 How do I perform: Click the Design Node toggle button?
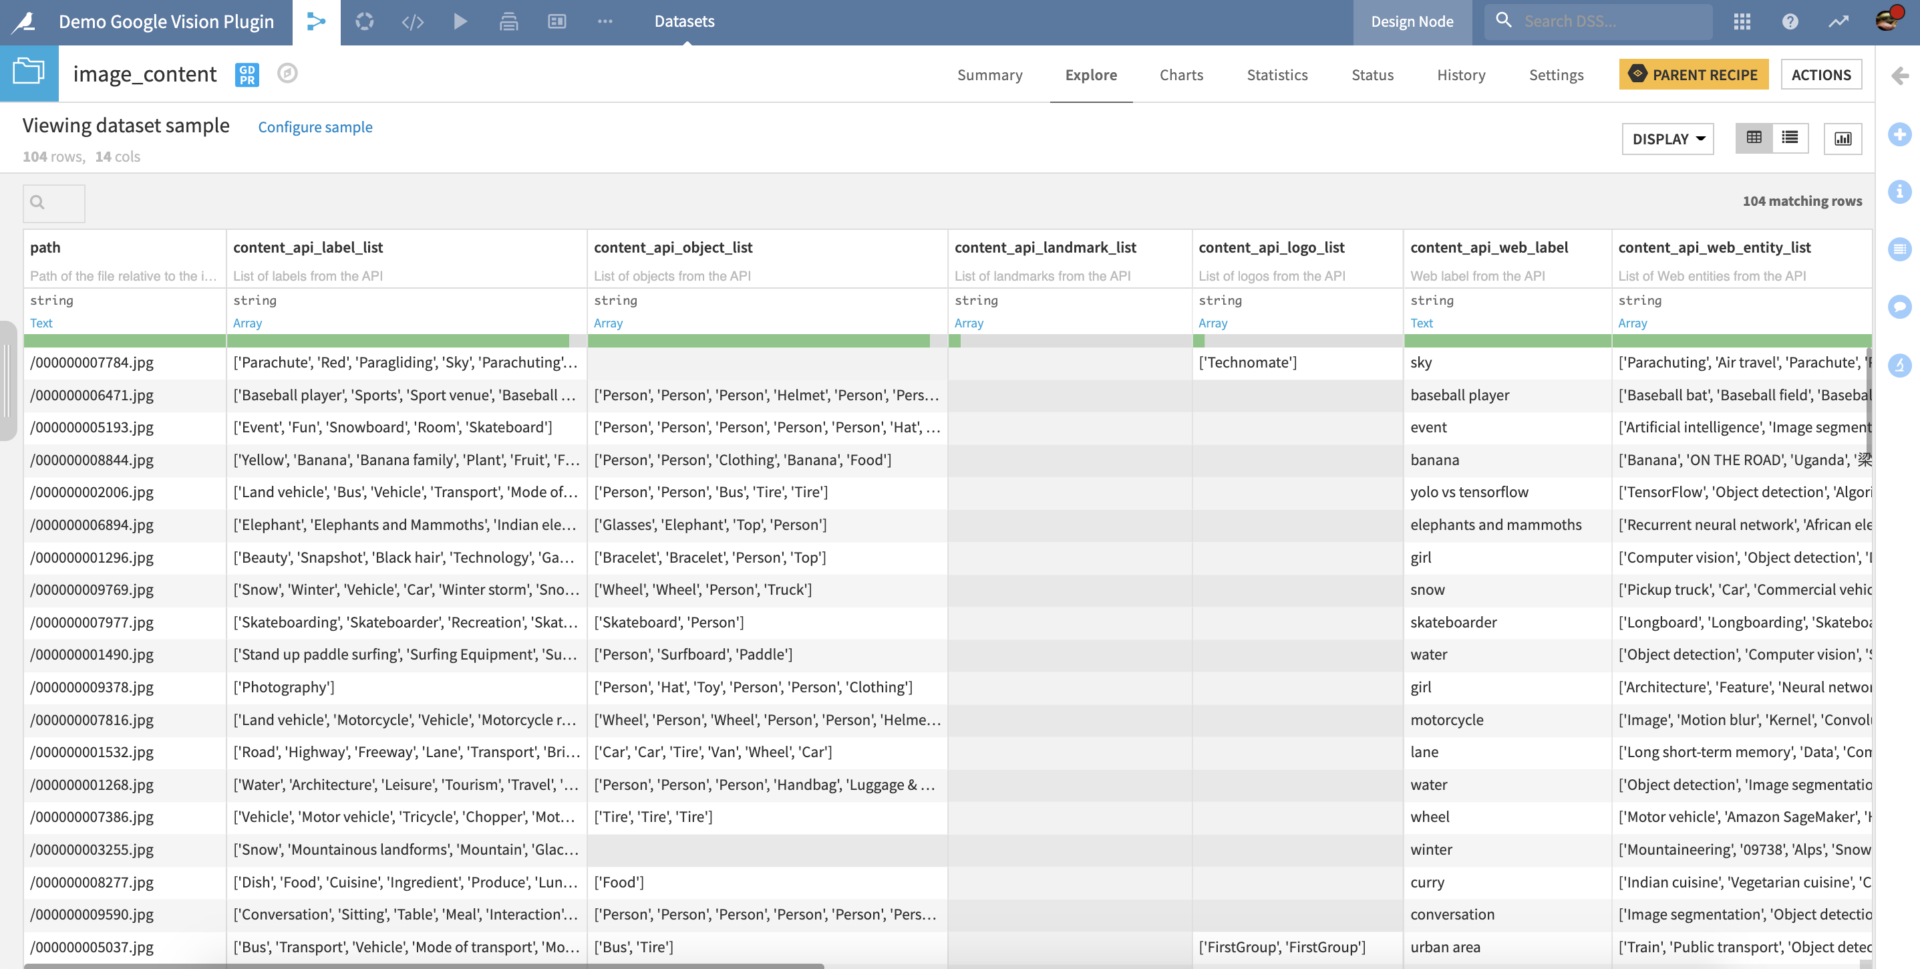(x=1412, y=21)
